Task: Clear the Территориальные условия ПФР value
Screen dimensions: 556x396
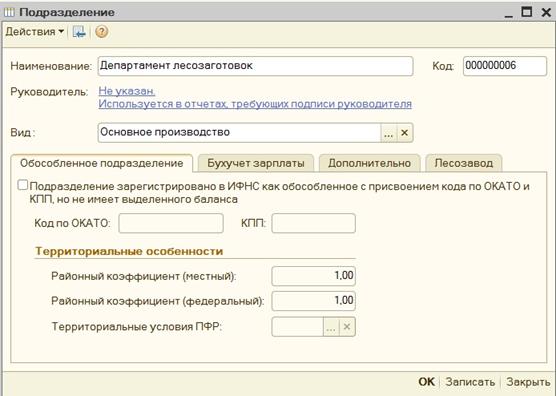Action: click(347, 327)
